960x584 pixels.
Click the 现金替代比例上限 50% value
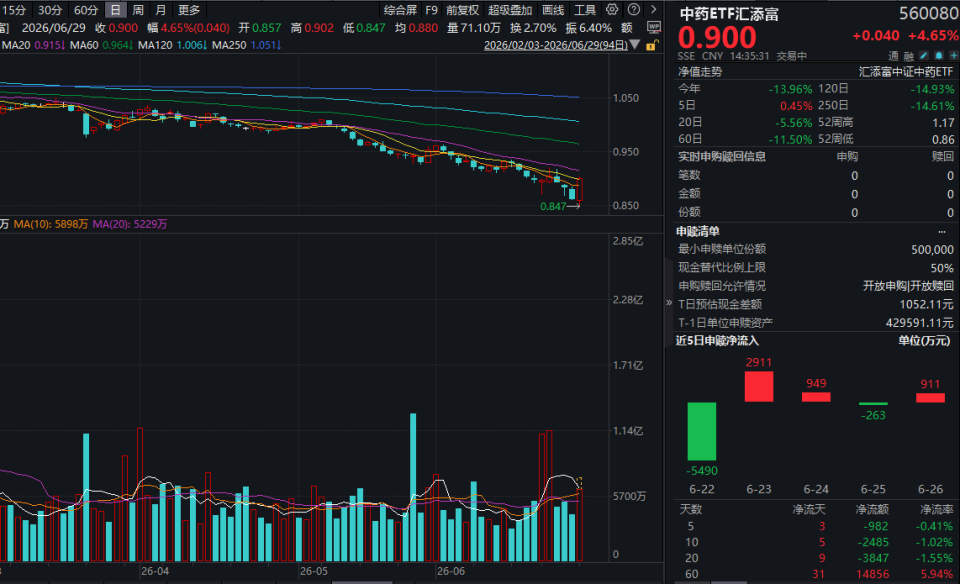coord(942,268)
